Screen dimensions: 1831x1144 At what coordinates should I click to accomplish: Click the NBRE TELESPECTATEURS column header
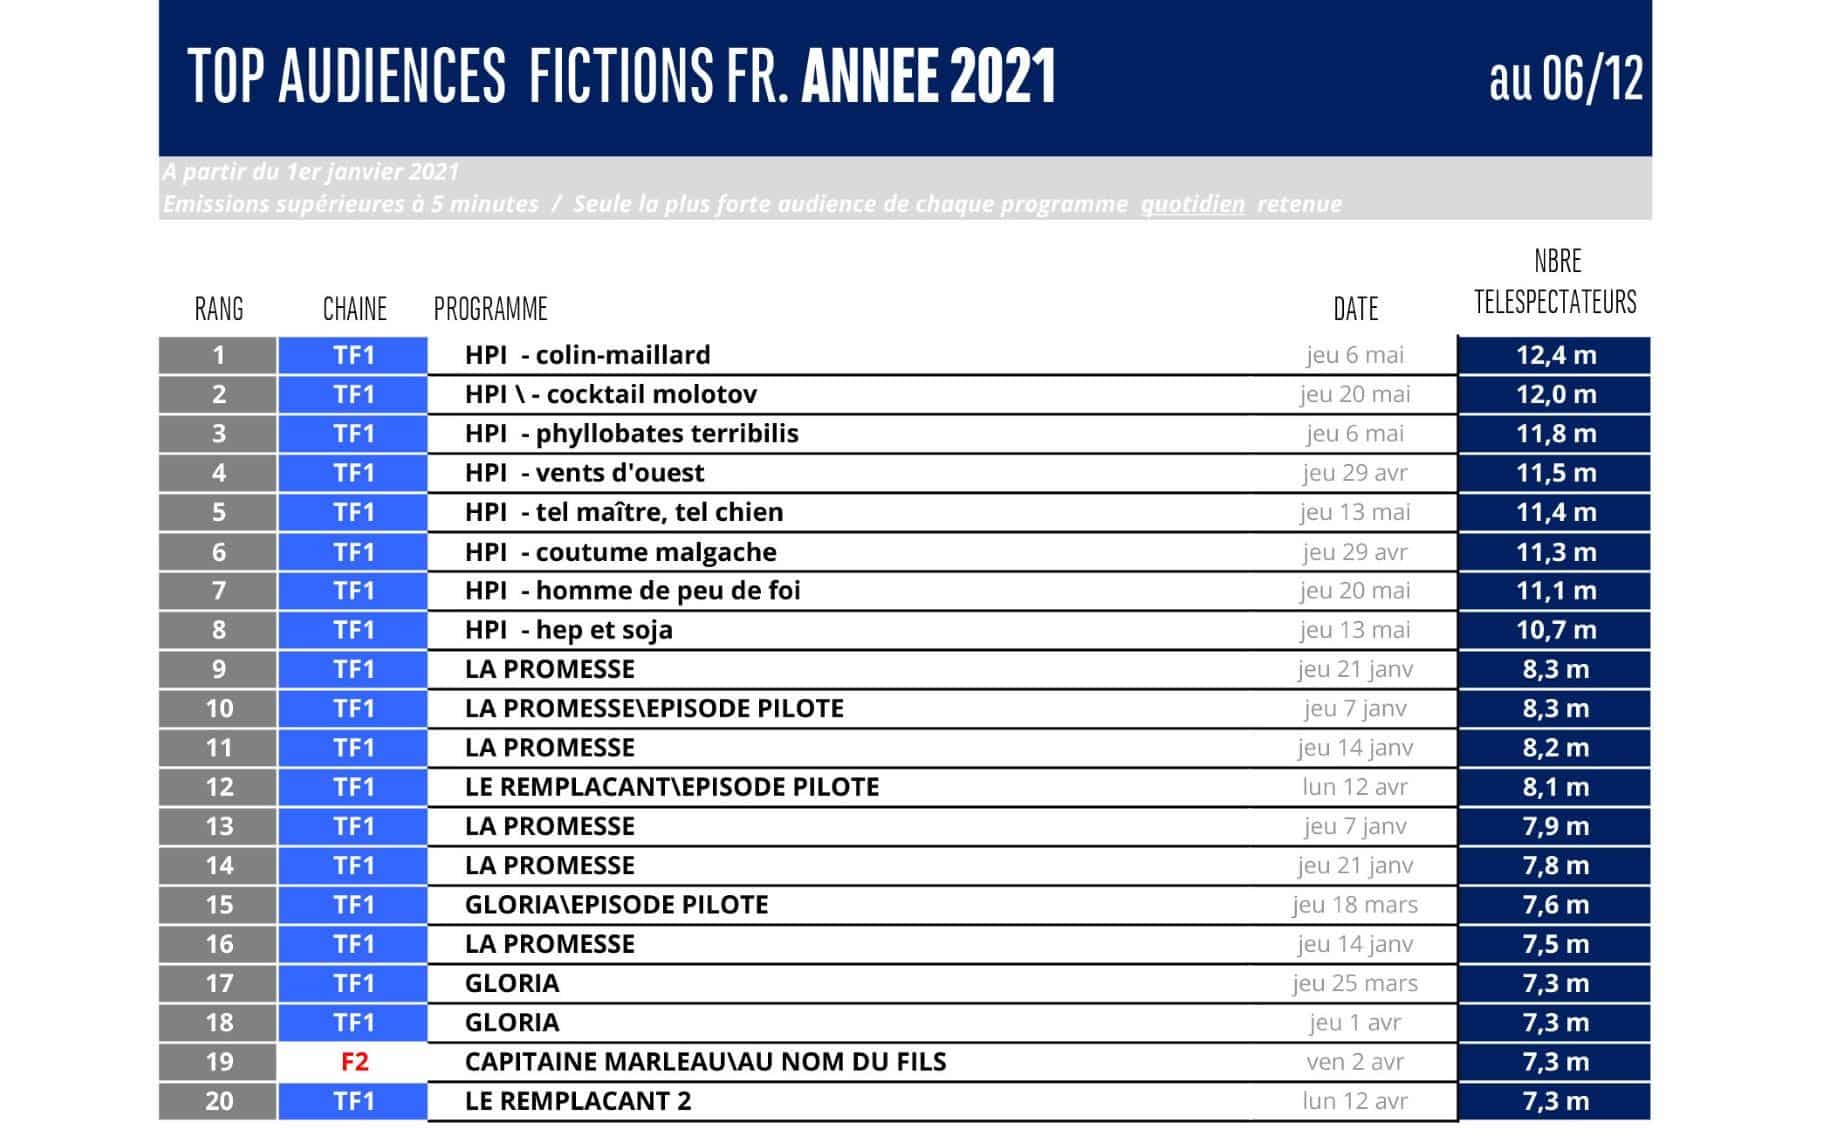(x=1556, y=281)
